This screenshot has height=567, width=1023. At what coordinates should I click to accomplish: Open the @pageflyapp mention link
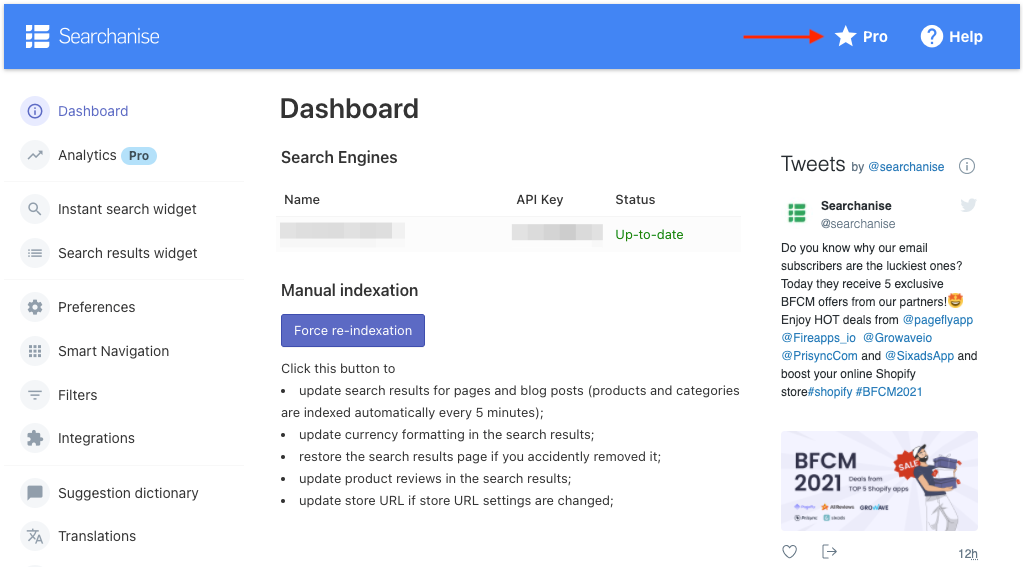coord(938,320)
